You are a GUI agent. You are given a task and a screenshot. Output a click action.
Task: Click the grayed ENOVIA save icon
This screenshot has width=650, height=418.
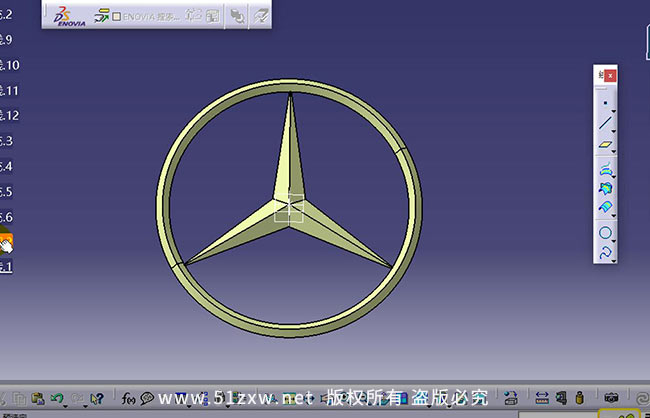tap(261, 16)
